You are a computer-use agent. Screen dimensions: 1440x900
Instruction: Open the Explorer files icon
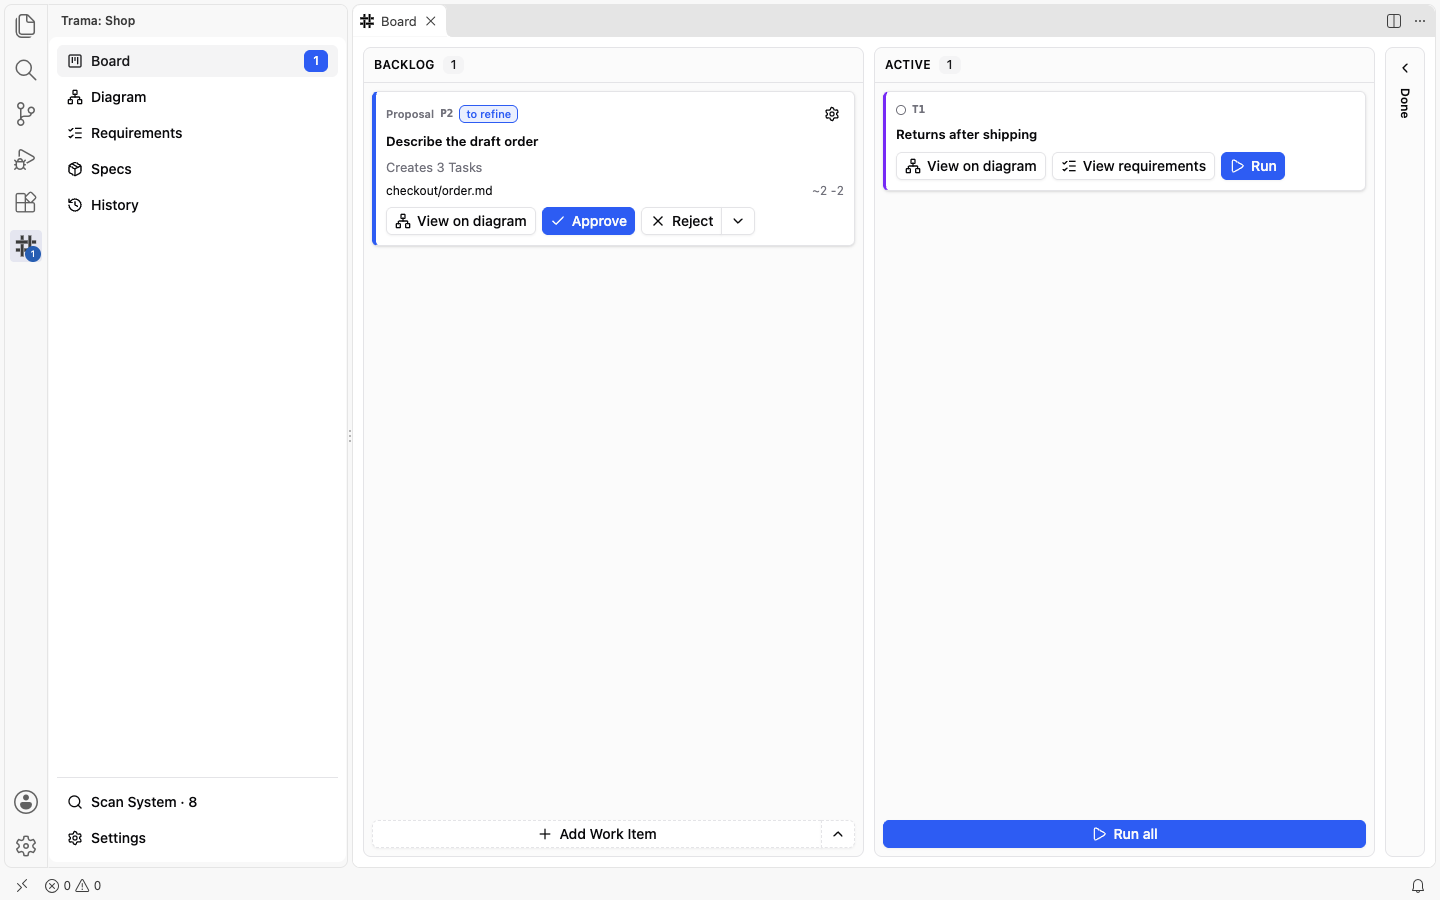coord(26,26)
